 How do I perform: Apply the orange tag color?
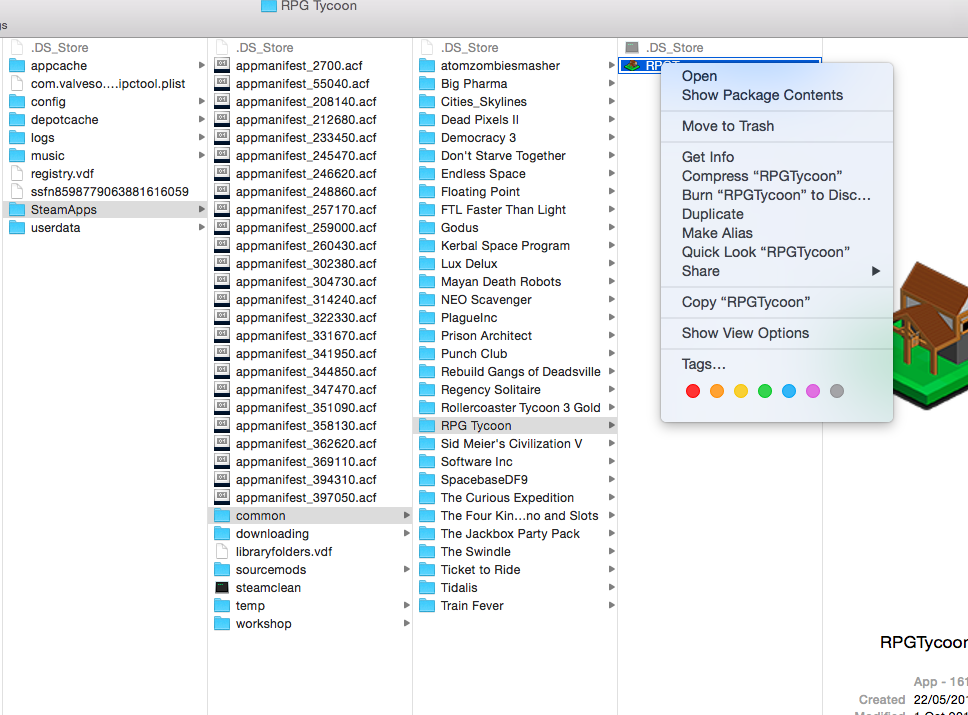[x=717, y=391]
